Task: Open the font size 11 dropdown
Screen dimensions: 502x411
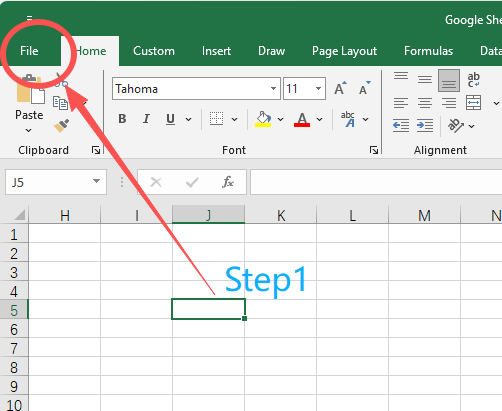Action: pos(318,89)
